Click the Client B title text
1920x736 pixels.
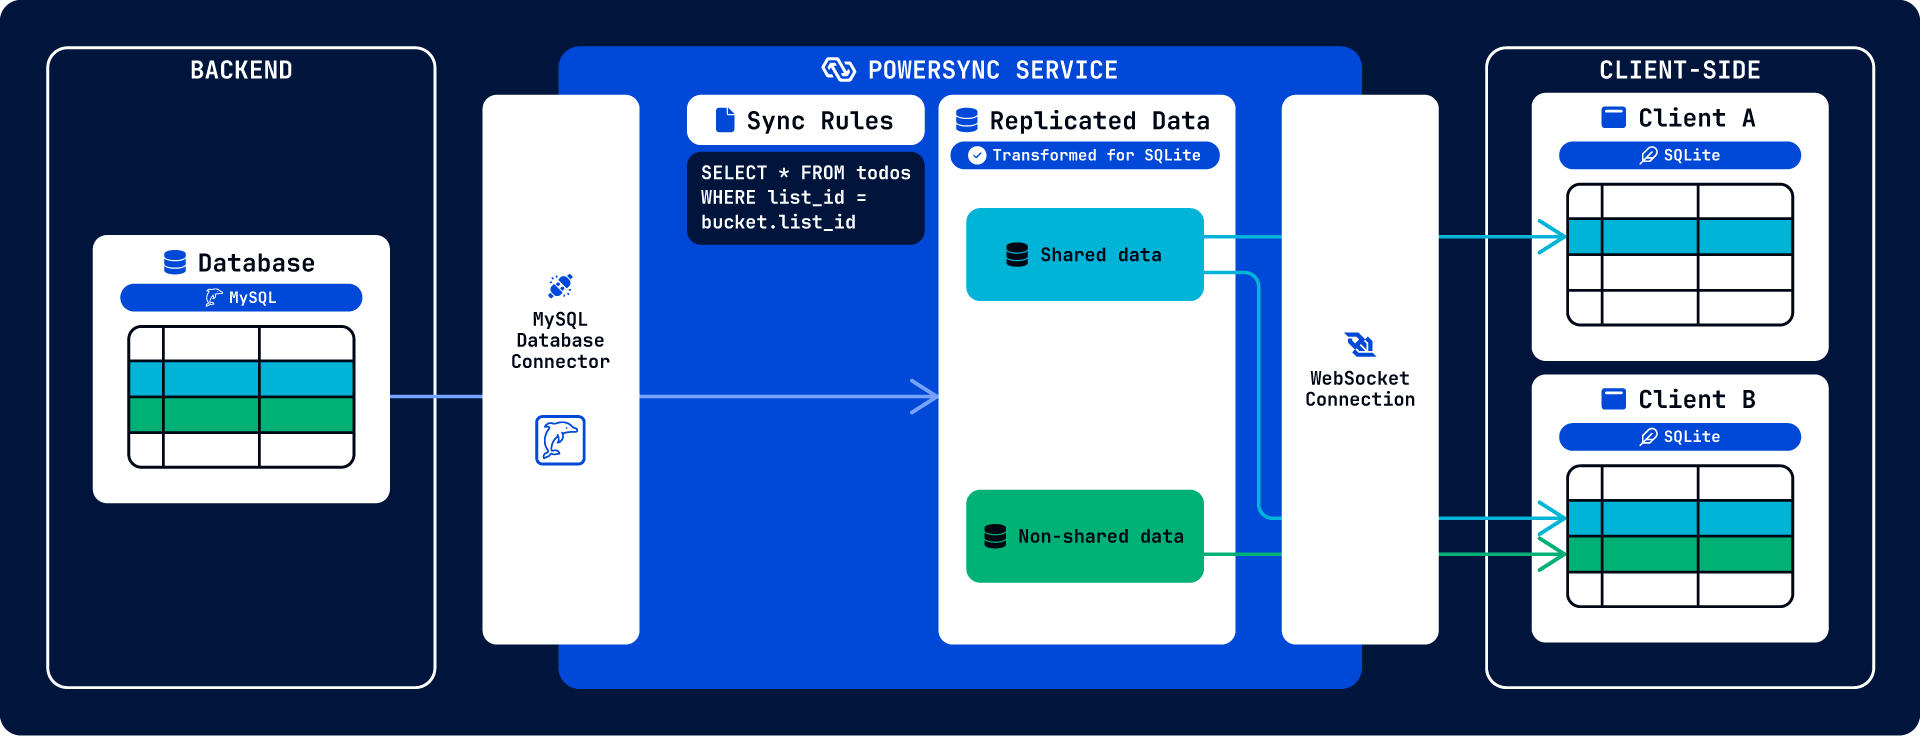pos(1697,400)
